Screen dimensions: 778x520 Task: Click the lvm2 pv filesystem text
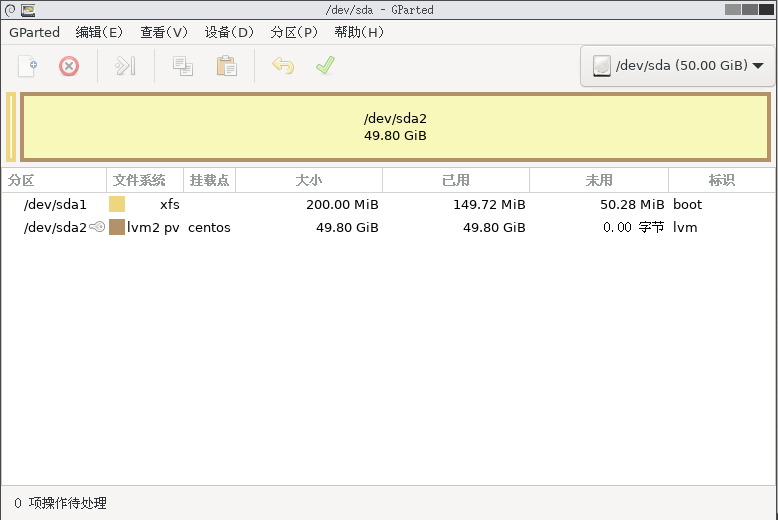153,227
